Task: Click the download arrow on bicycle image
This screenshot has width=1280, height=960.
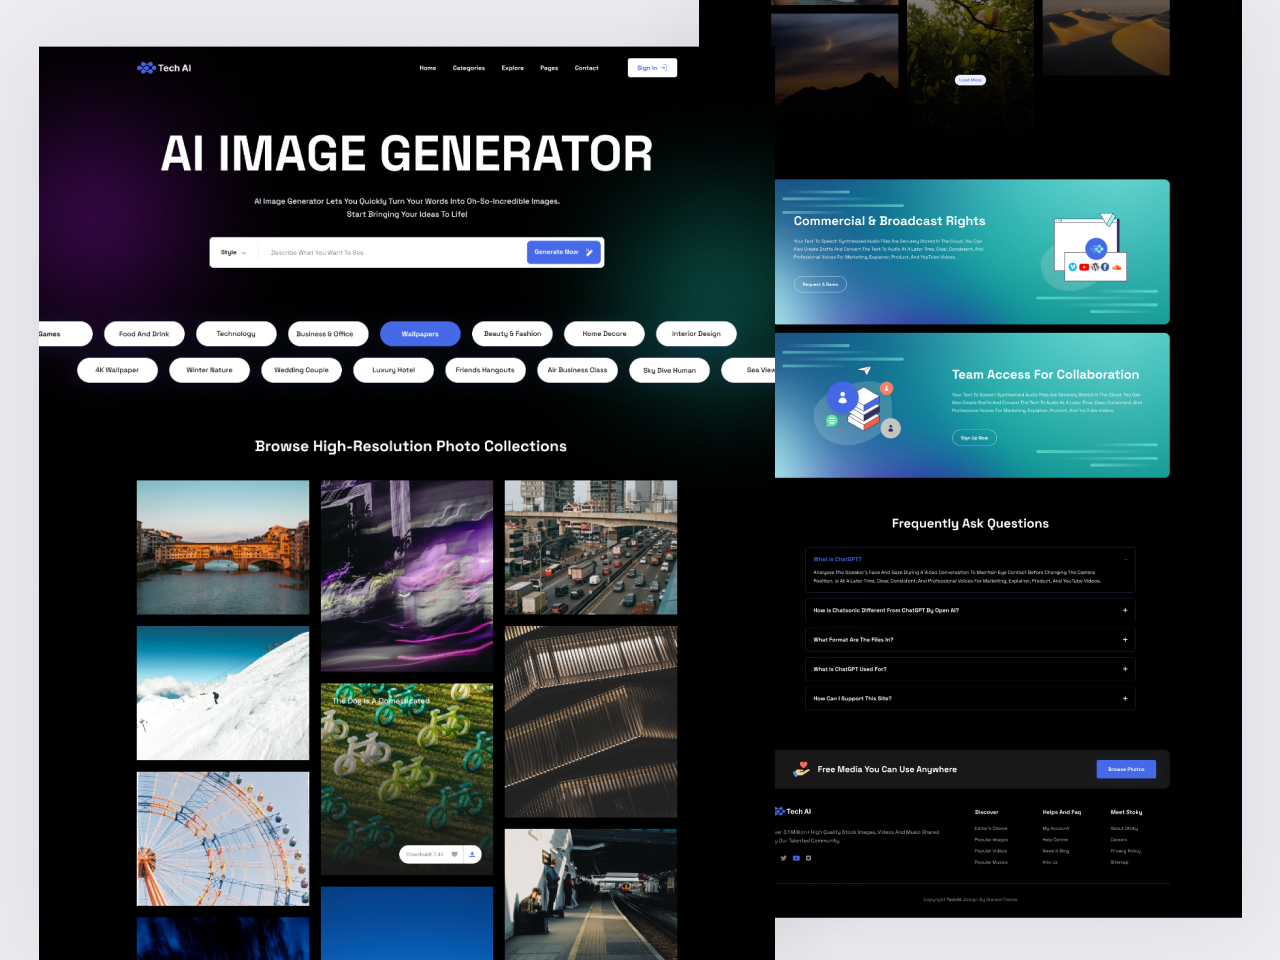Action: [x=472, y=854]
